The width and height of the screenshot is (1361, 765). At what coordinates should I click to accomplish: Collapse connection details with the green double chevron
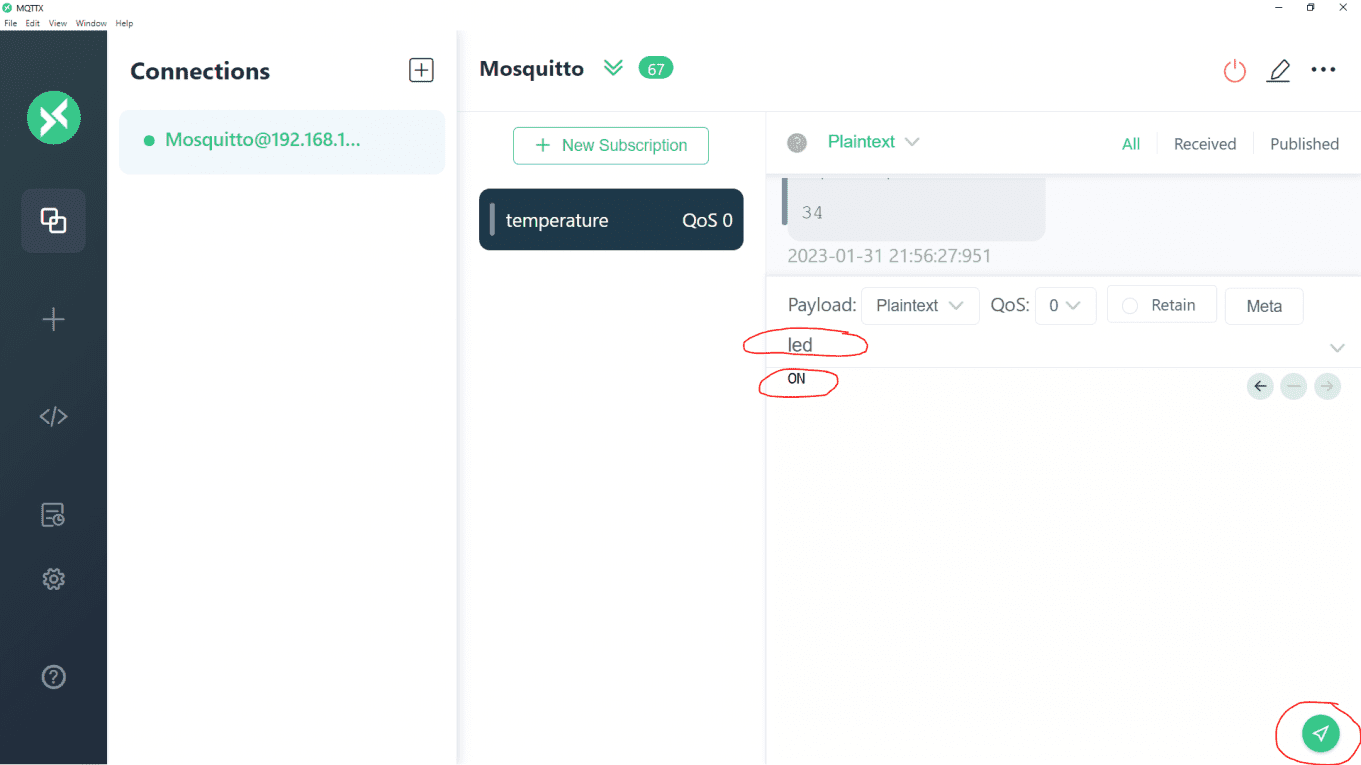click(x=613, y=68)
